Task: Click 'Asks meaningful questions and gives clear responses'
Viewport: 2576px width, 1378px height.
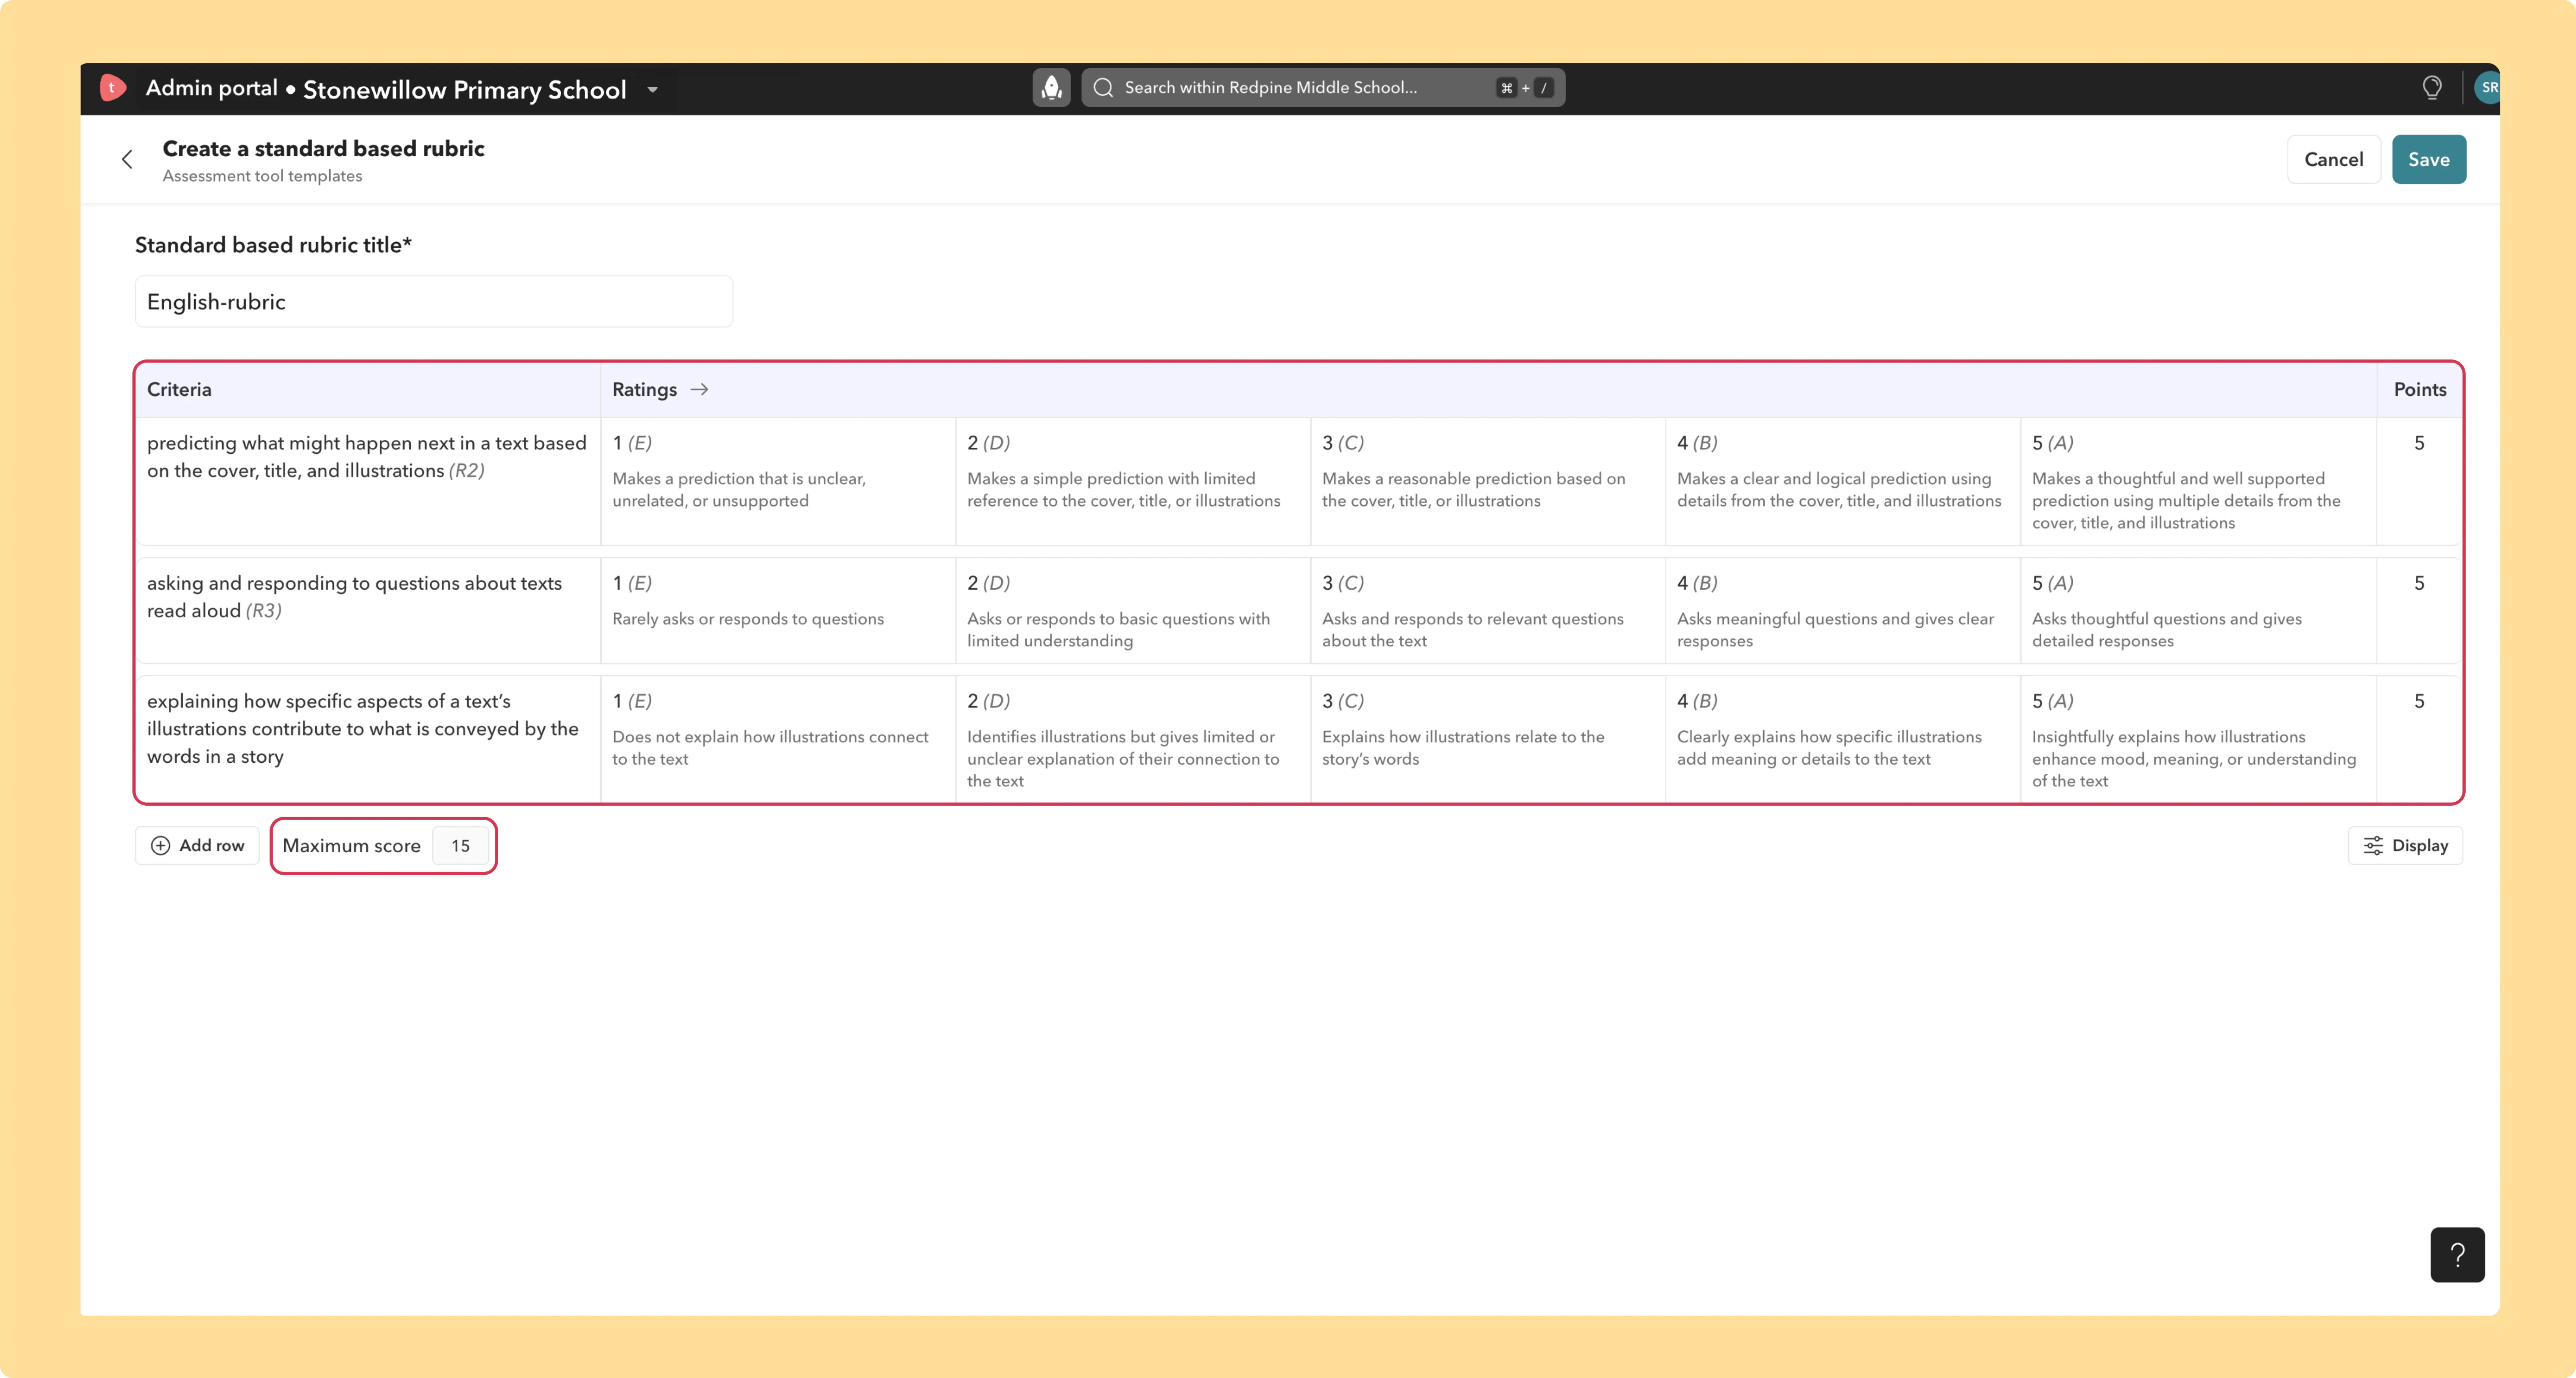Action: coord(1842,611)
